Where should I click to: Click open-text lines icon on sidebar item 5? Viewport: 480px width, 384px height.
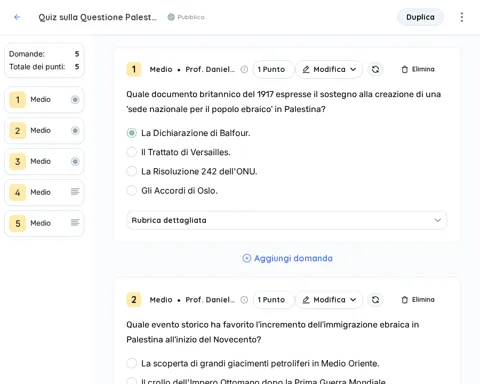click(75, 223)
